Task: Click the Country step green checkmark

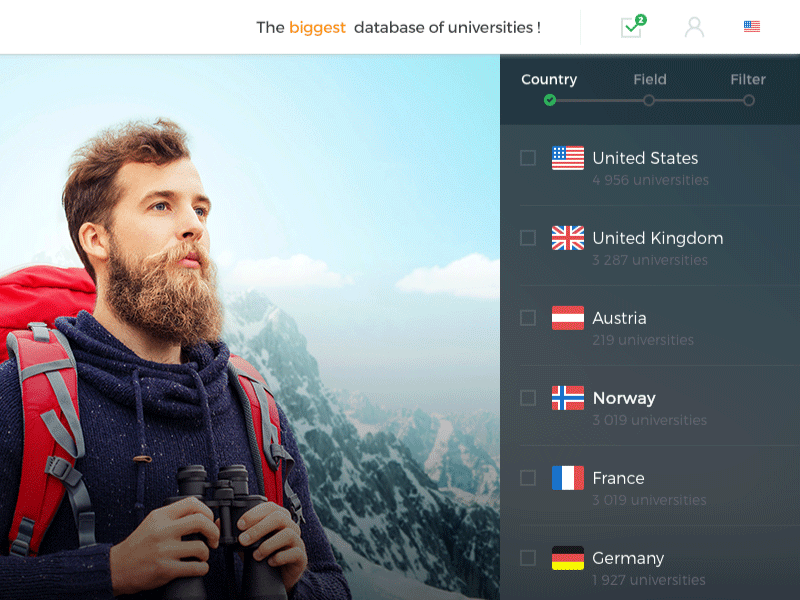Action: click(x=549, y=100)
